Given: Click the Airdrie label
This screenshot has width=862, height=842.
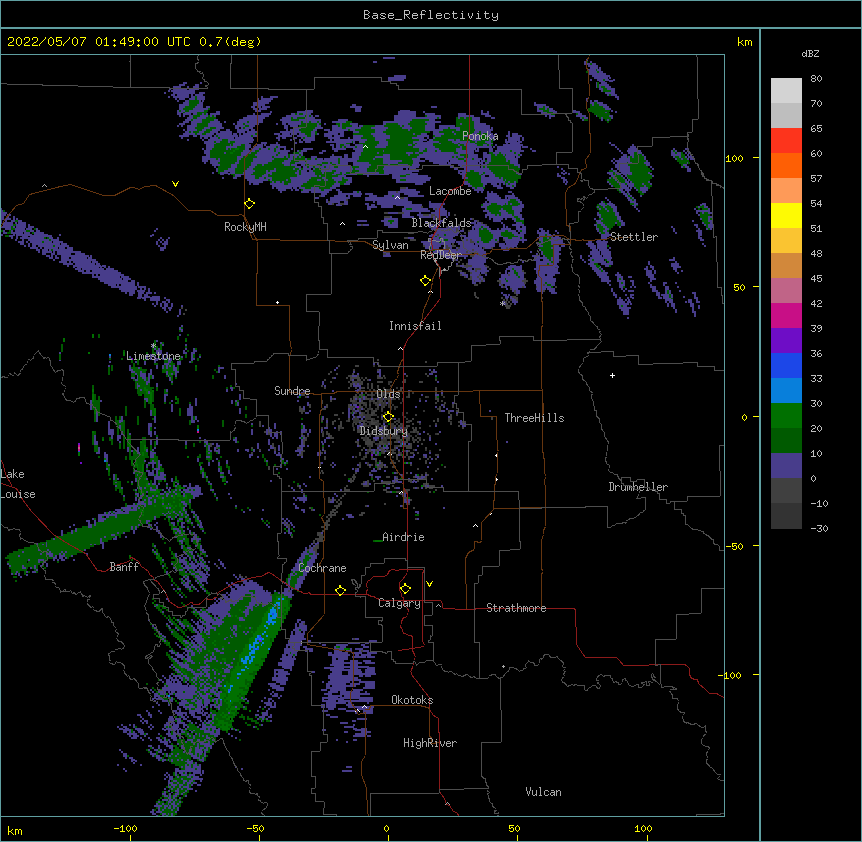Looking at the screenshot, I should coord(403,537).
